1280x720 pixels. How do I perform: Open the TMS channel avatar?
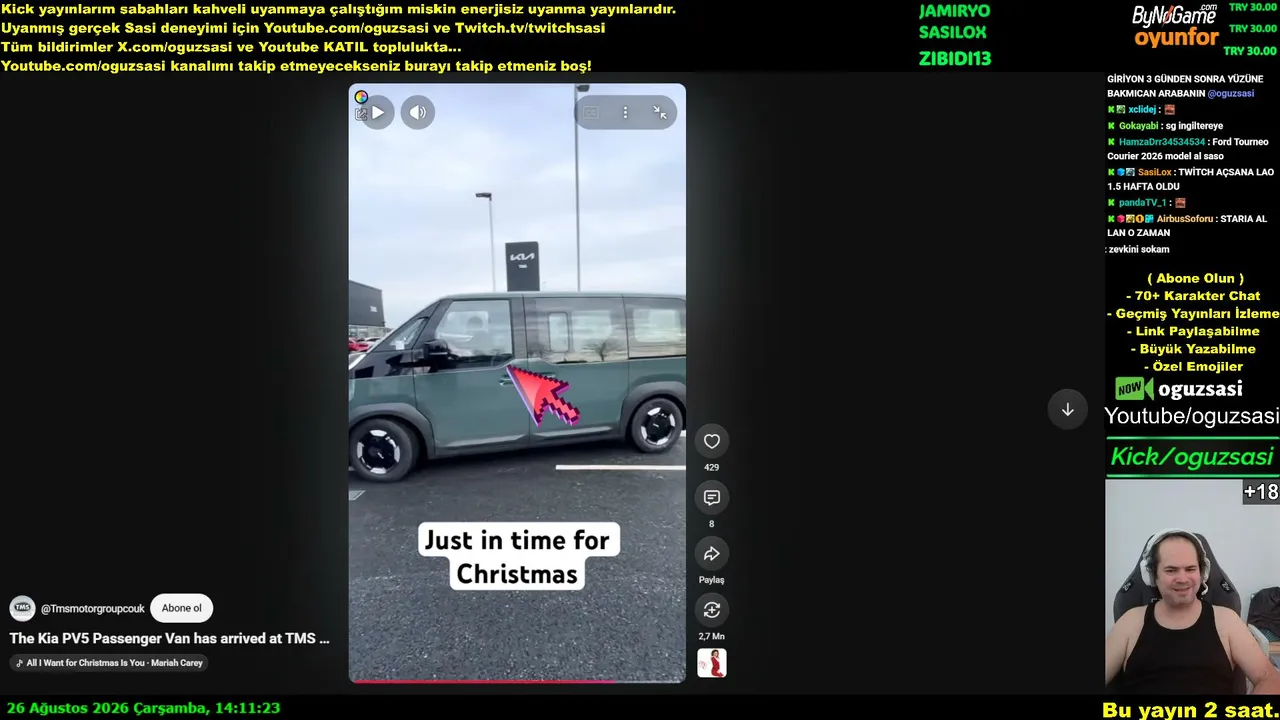click(x=22, y=608)
